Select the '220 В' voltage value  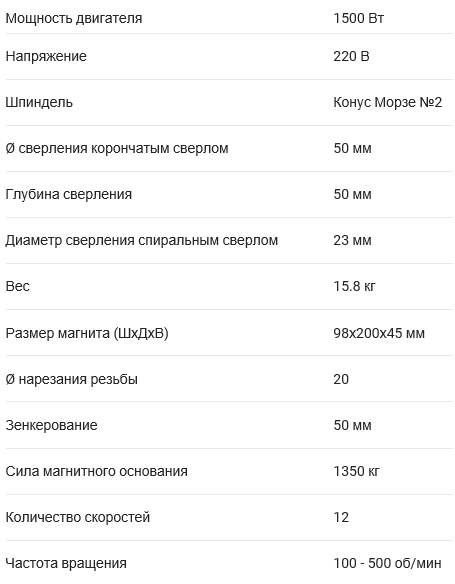point(351,56)
